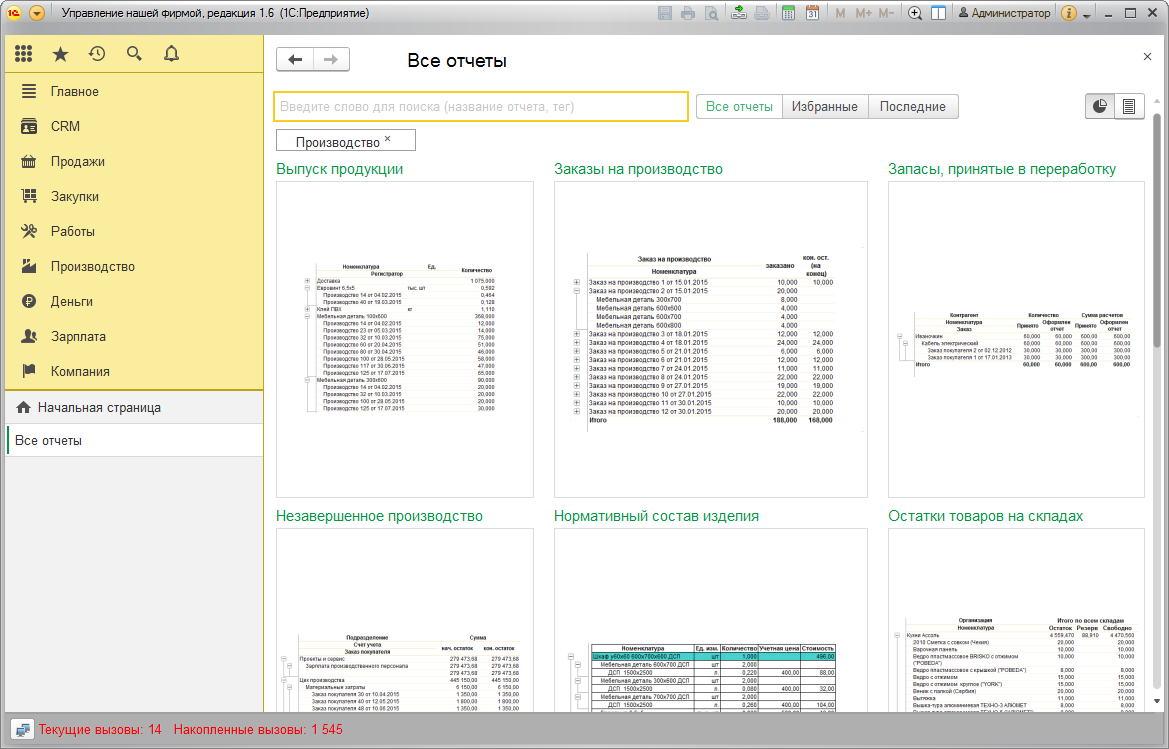Open the Заказы на производство report link
The height and width of the screenshot is (749, 1169).
pos(638,169)
